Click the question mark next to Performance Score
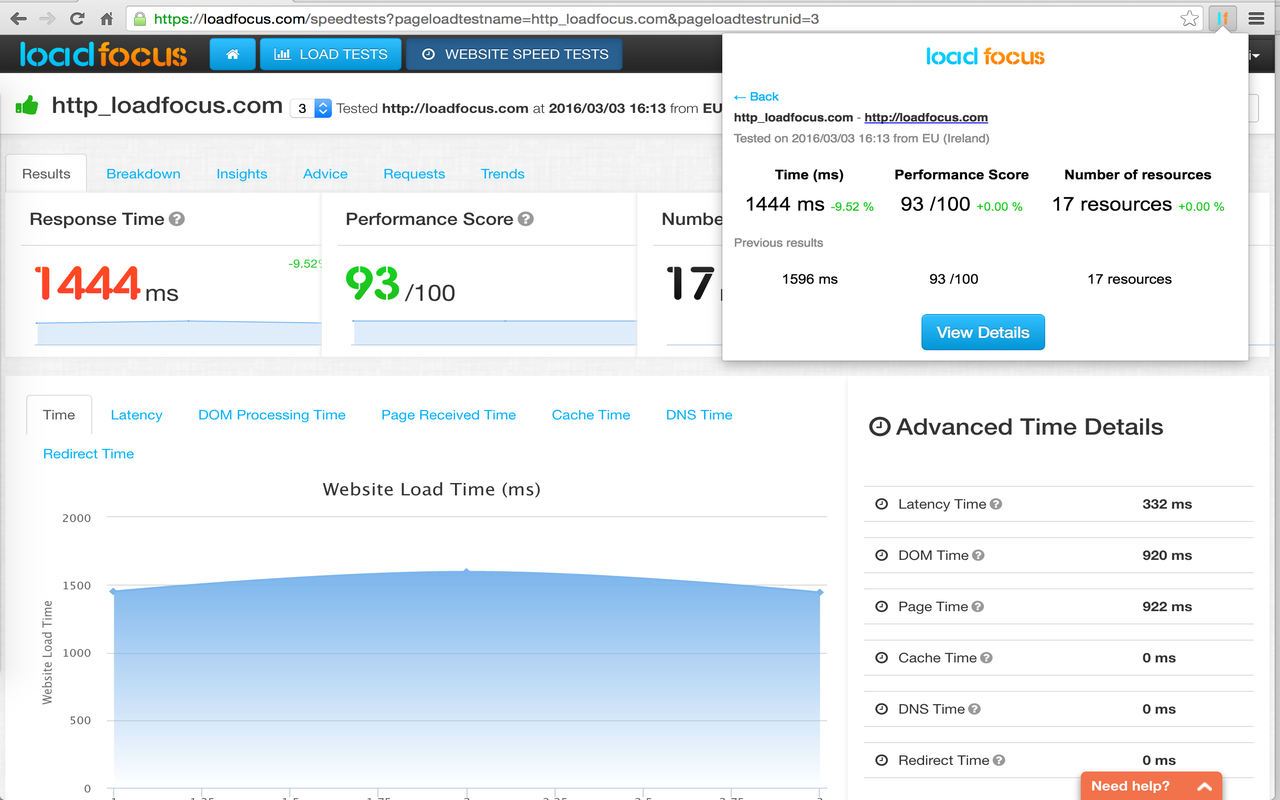The image size is (1280, 800). pyautogui.click(x=527, y=218)
